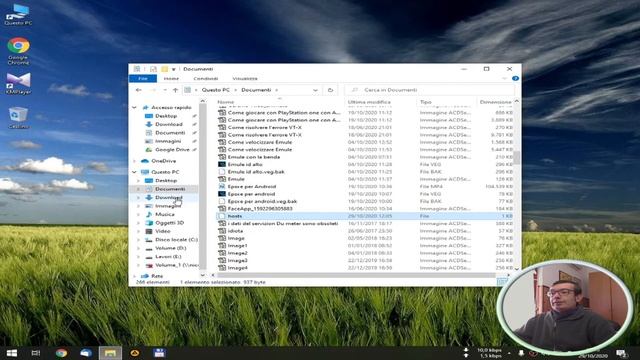Click the Cerca in Documenti search box
Screen dimensions: 640x360
pyautogui.click(x=430, y=90)
